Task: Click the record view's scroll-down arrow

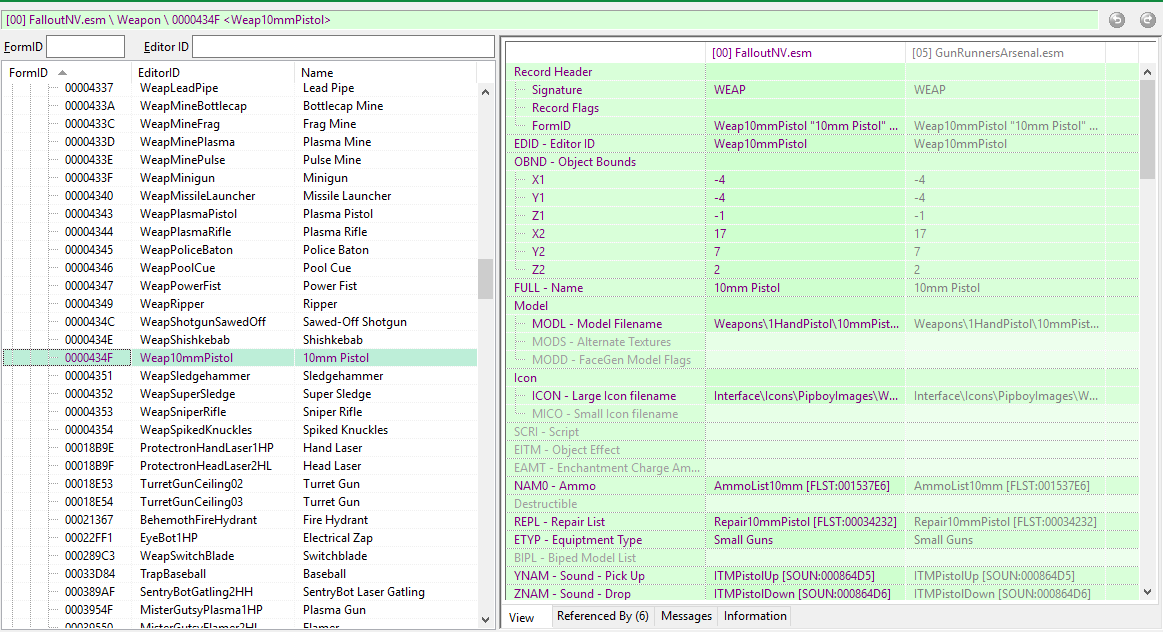Action: coord(1147,592)
